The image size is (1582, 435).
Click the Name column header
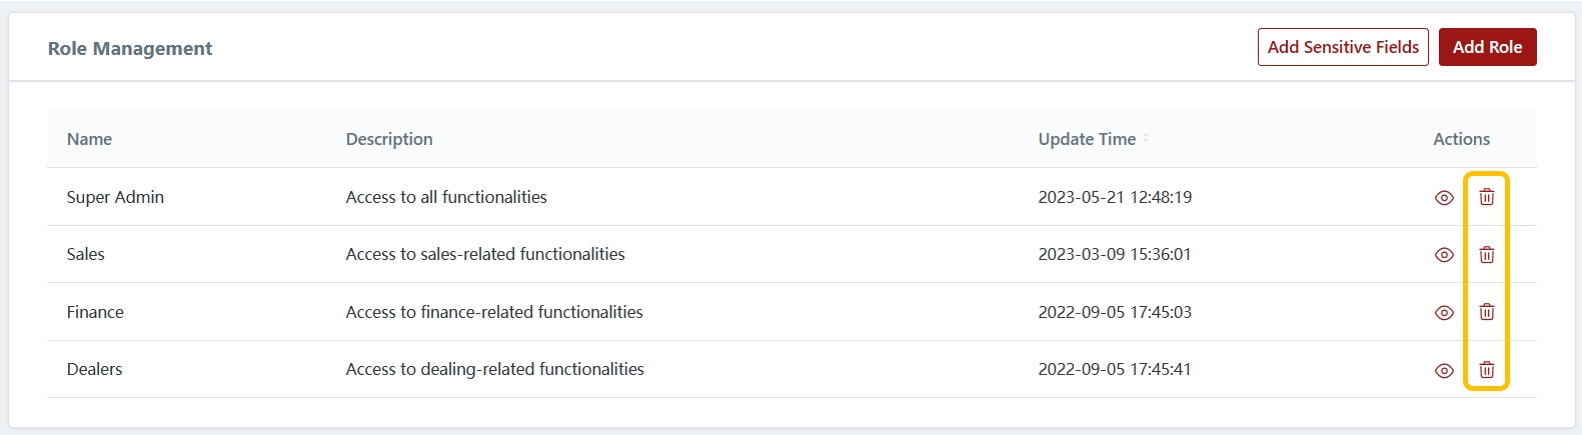coord(89,139)
